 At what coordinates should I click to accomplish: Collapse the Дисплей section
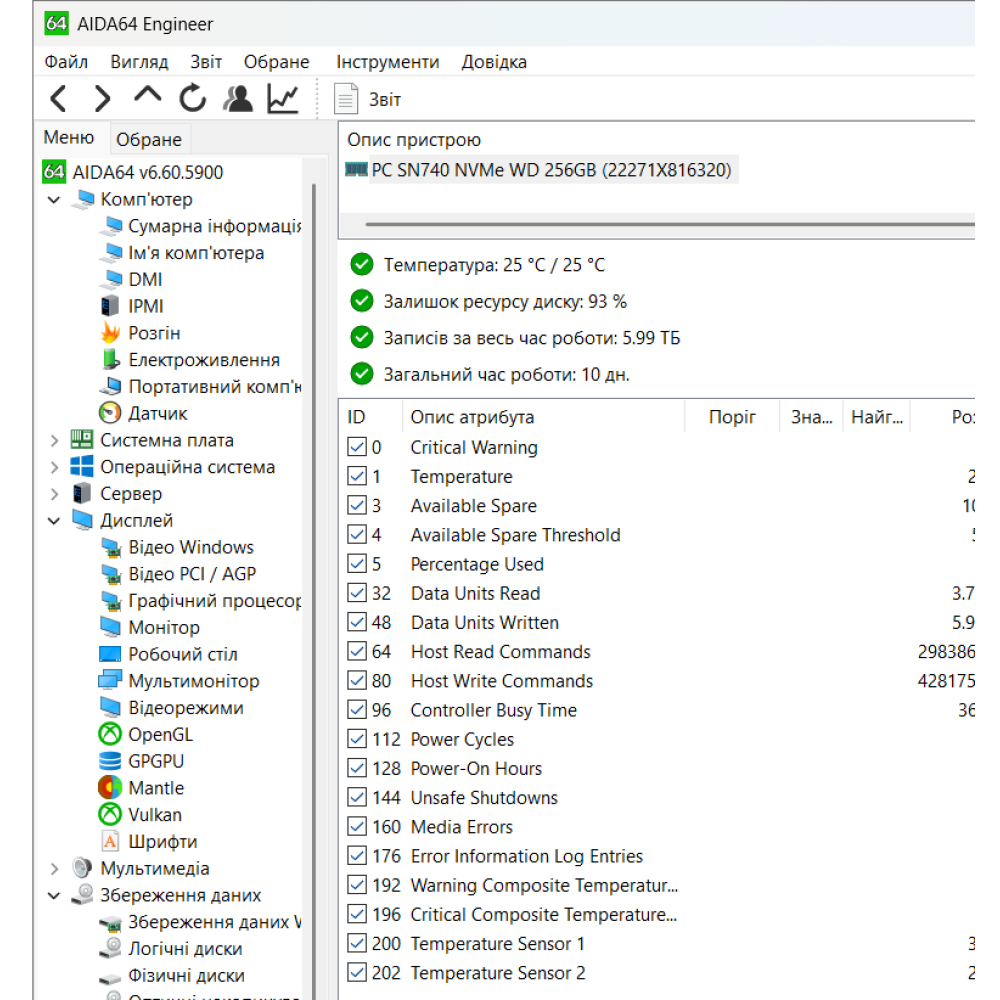click(x=54, y=520)
